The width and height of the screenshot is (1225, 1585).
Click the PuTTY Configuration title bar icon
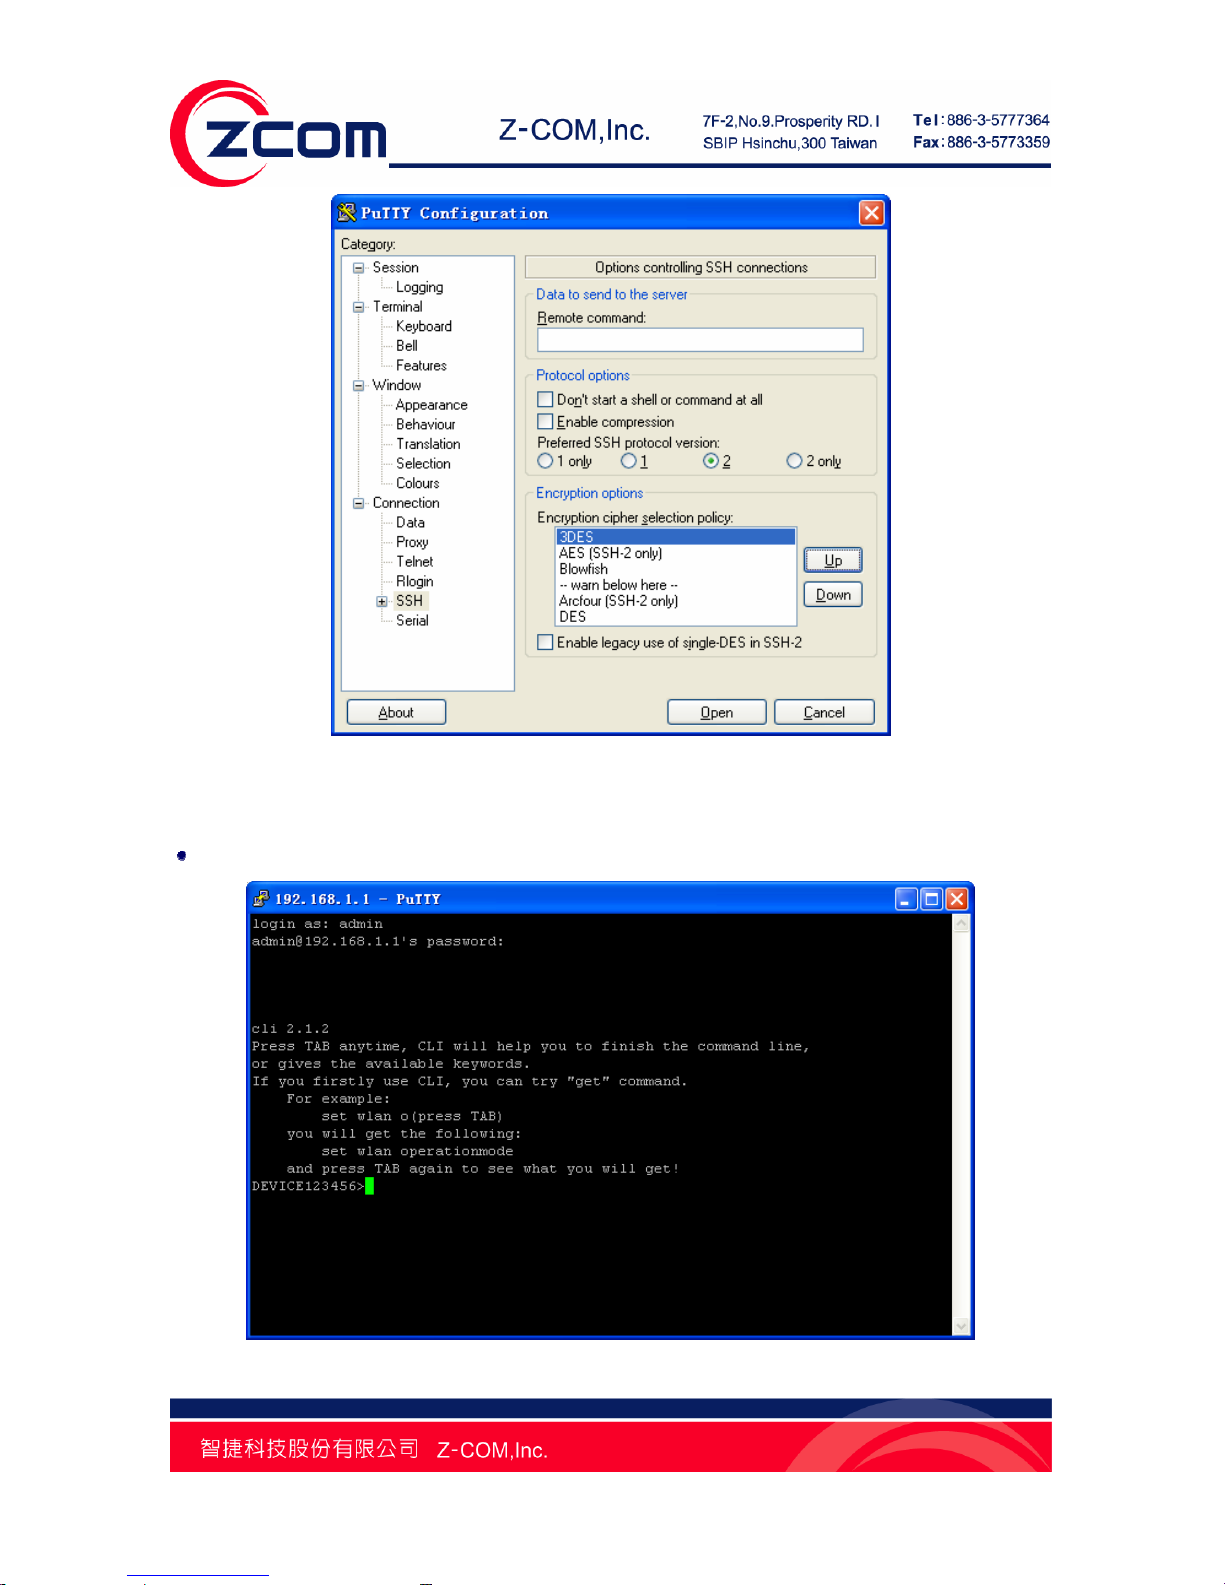pos(347,213)
